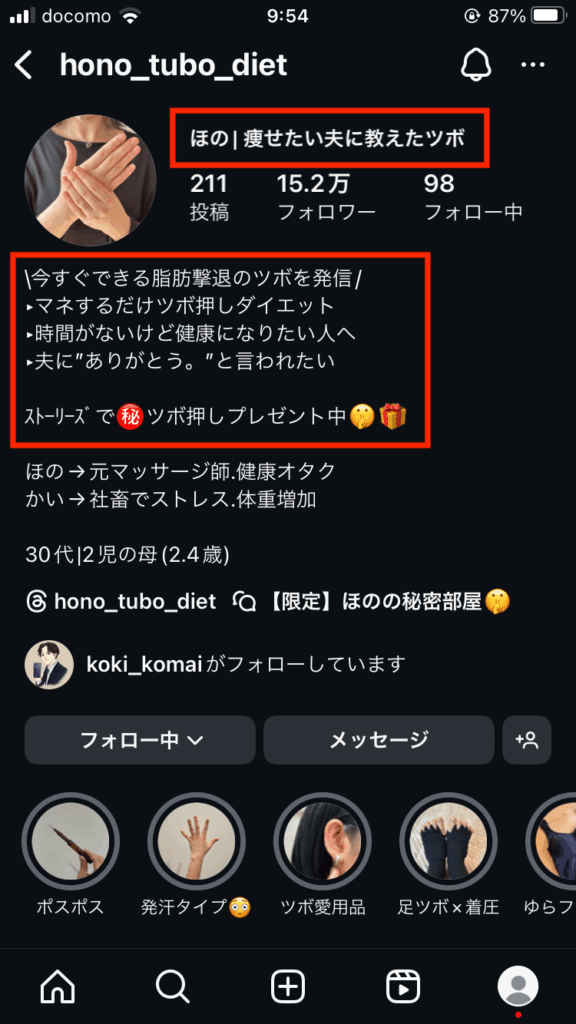Viewport: 576px width, 1024px height.
Task: Open the Reels tab icon
Action: 403,985
